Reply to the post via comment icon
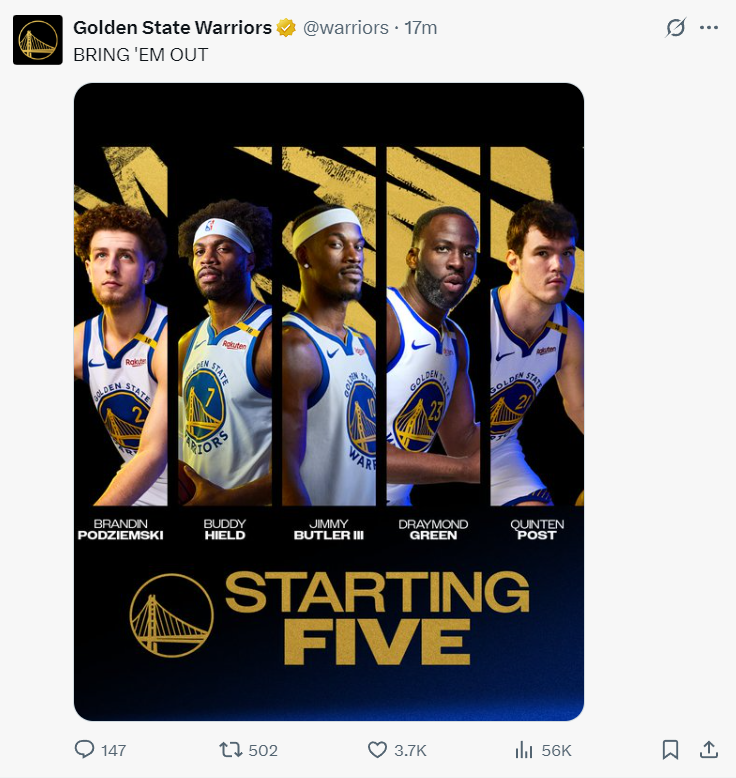Screen dimensions: 736x778 pyautogui.click(x=84, y=749)
